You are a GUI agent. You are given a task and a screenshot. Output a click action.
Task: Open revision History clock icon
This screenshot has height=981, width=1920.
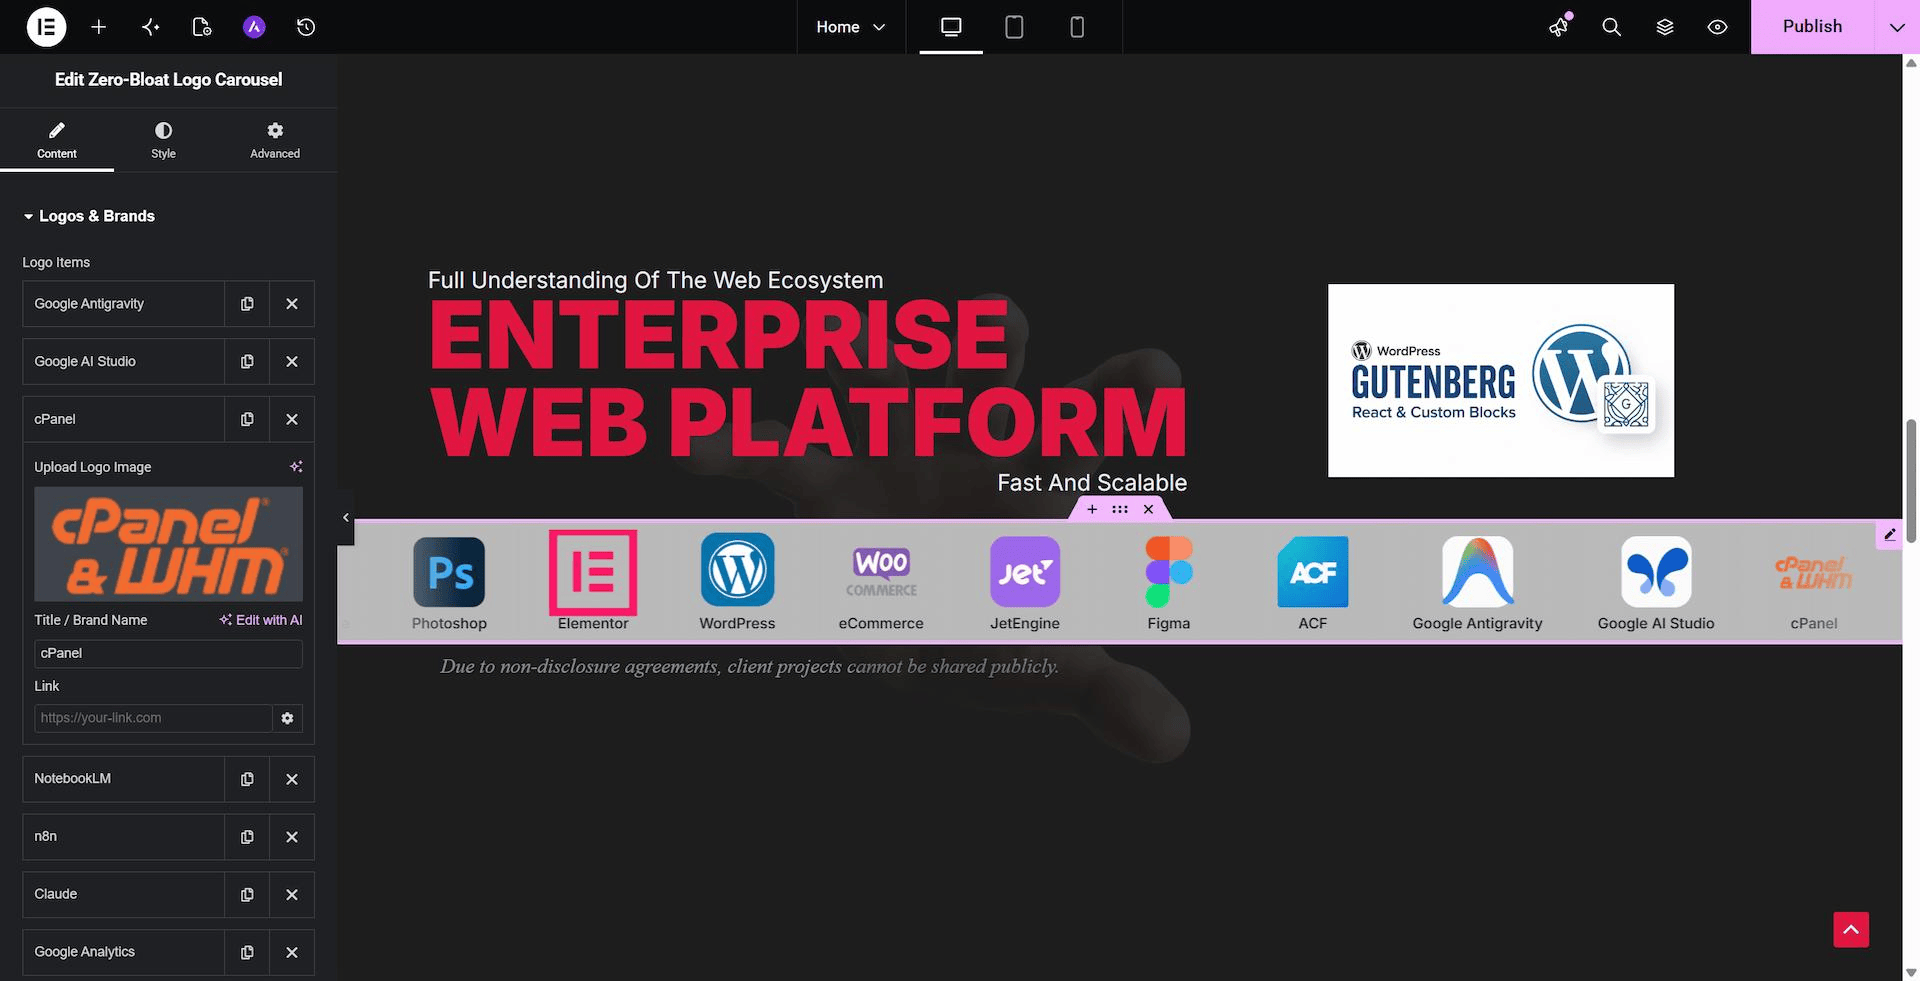[306, 27]
